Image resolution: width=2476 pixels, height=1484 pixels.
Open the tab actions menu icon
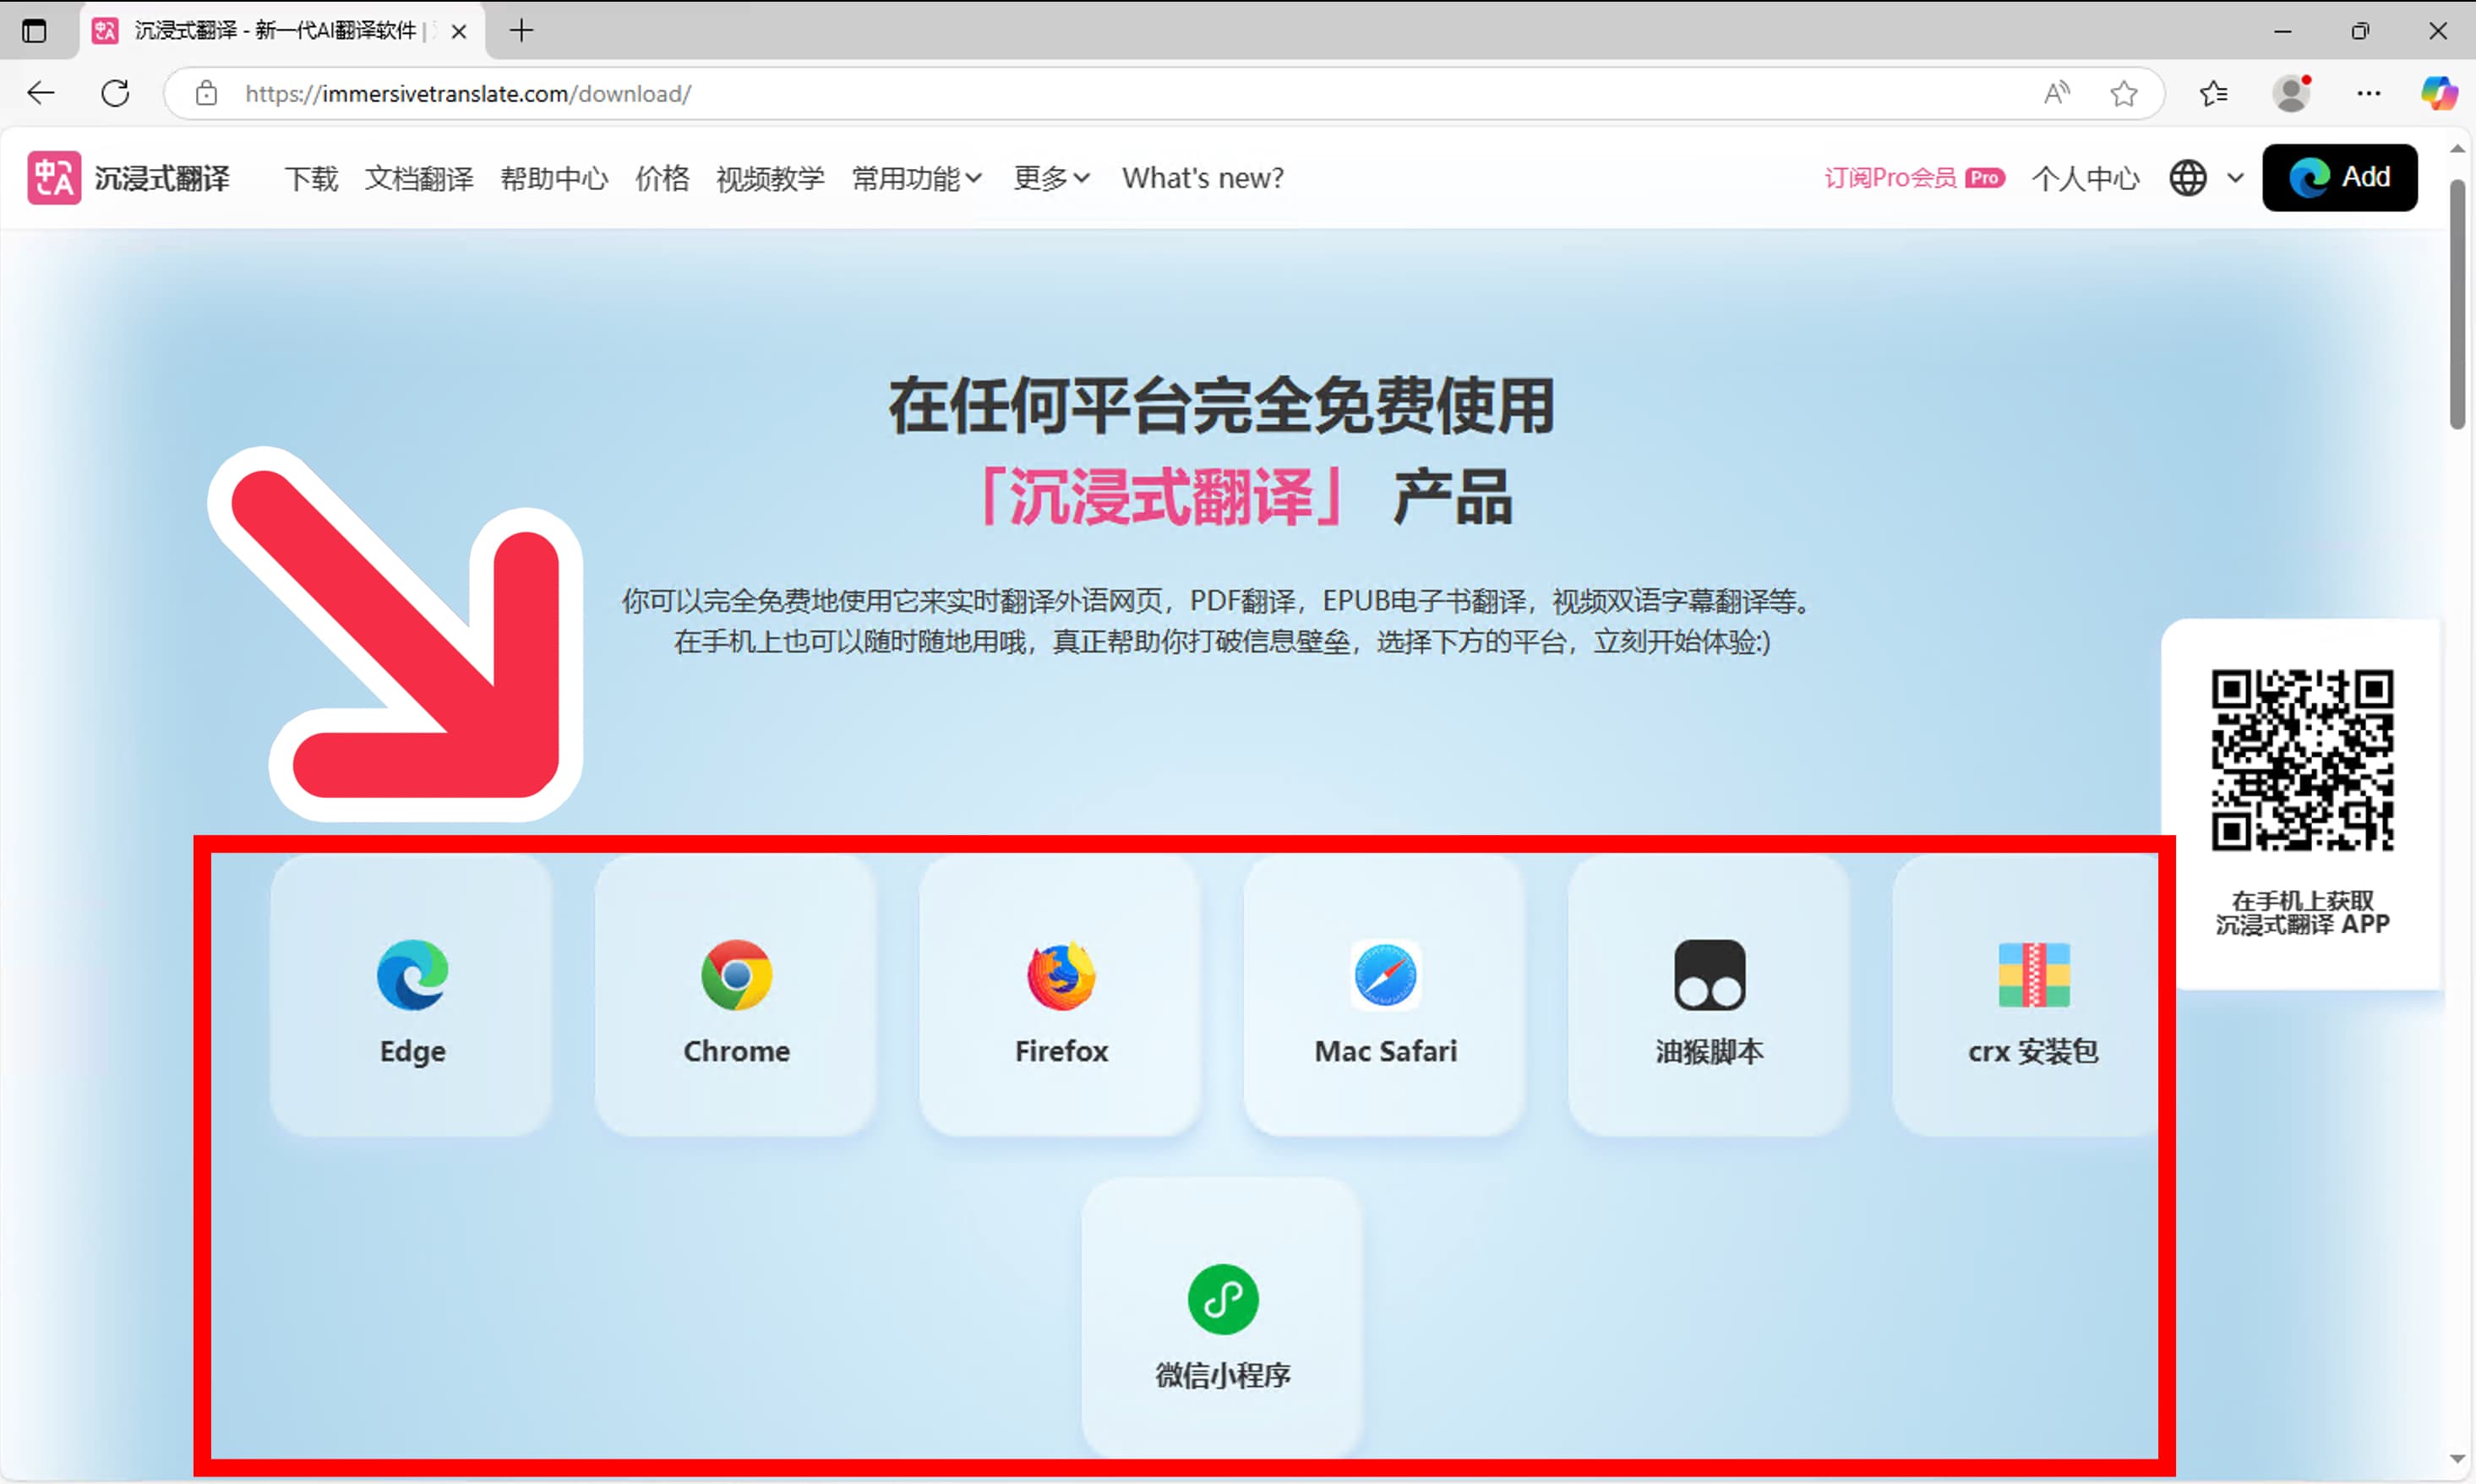pyautogui.click(x=34, y=31)
